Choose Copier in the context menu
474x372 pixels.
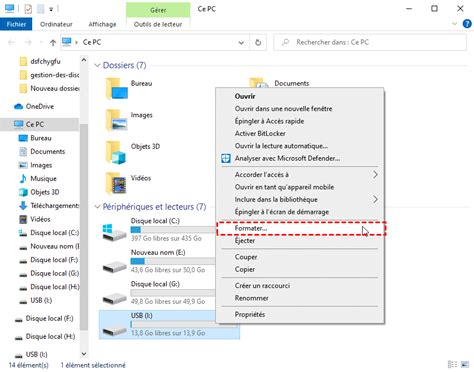[300, 269]
